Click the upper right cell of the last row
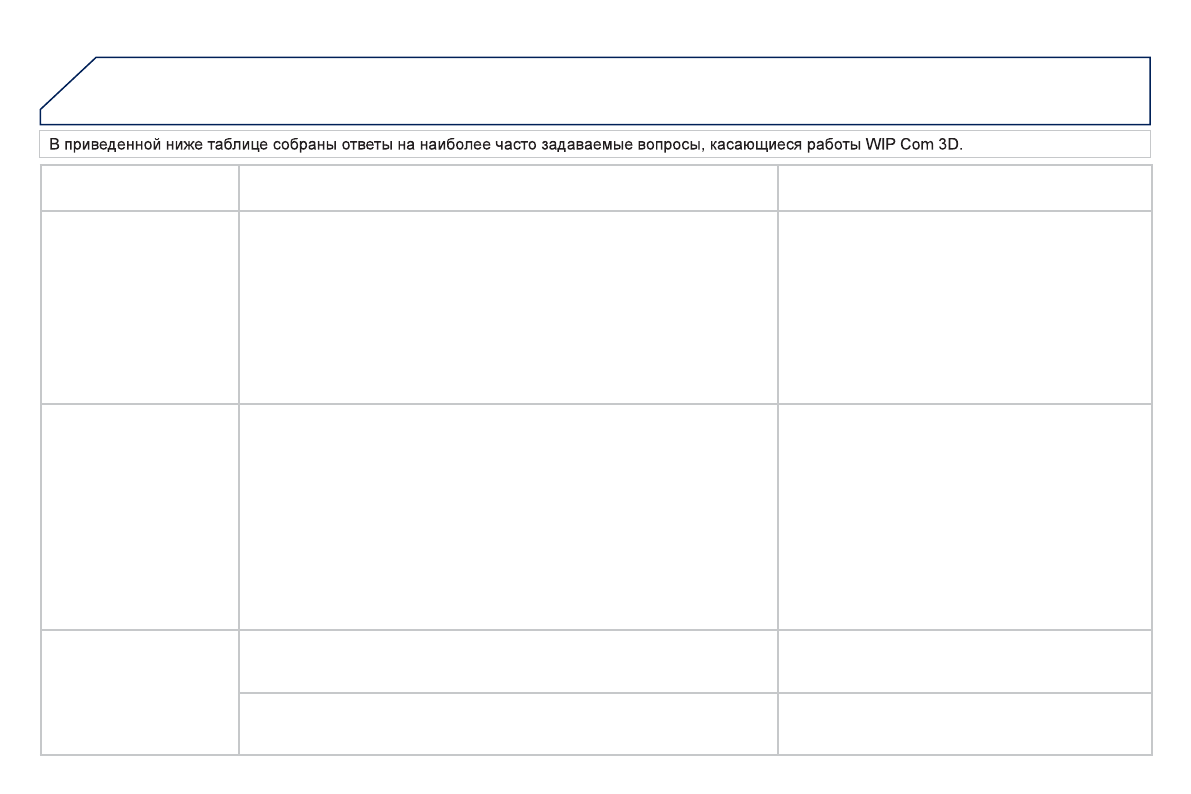The image size is (1191, 794). (964, 661)
